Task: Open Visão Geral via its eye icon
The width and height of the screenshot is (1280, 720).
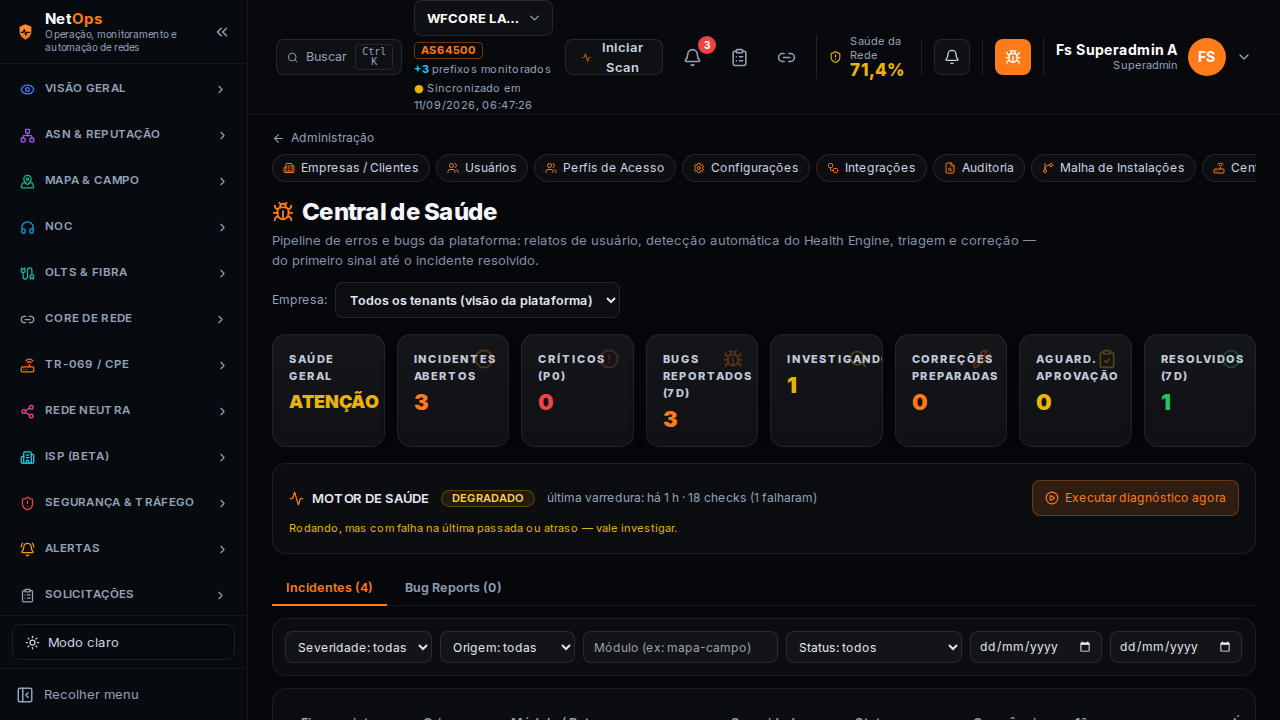Action: tap(27, 89)
